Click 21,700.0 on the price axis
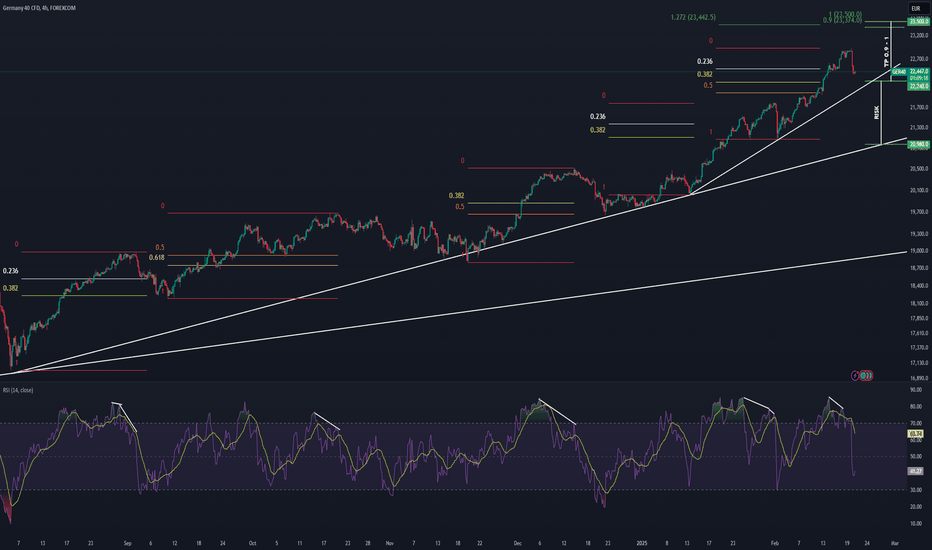 [919, 108]
